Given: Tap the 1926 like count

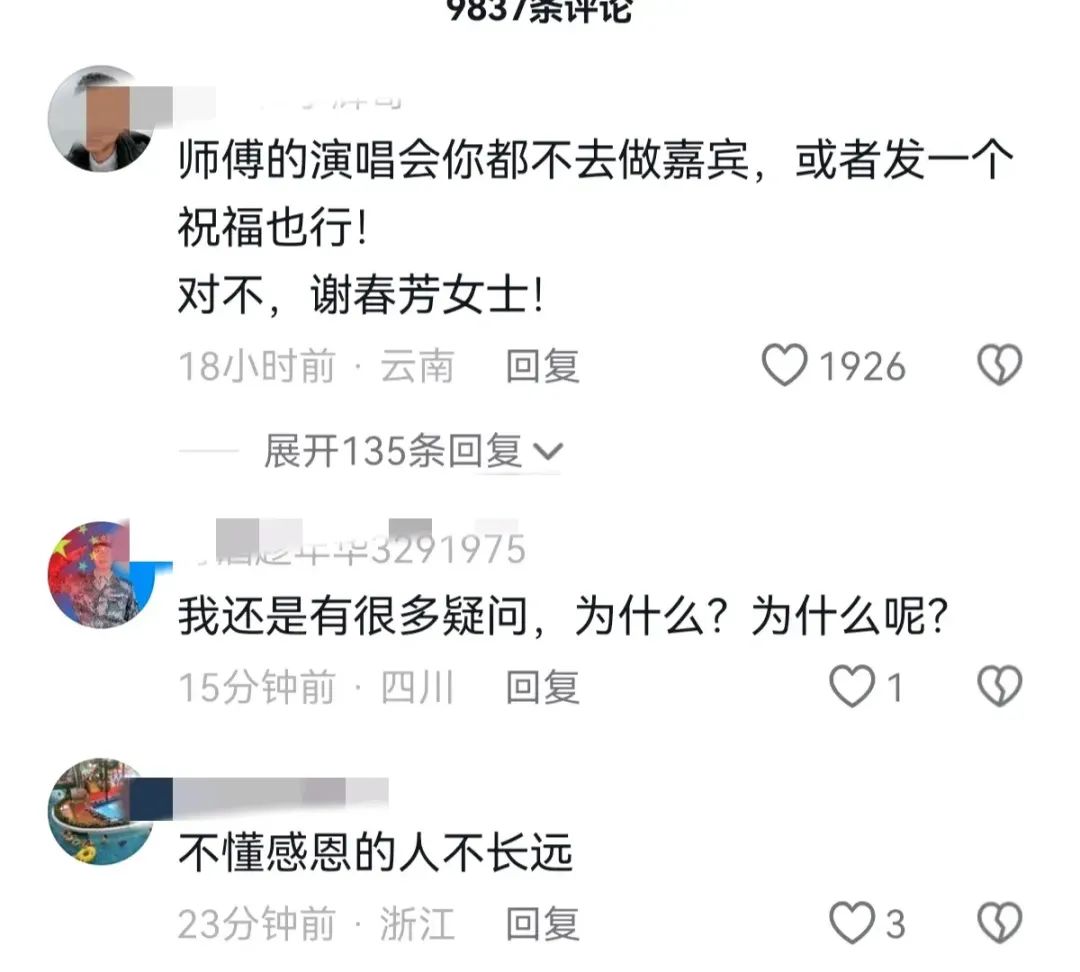Looking at the screenshot, I should click(x=862, y=366).
